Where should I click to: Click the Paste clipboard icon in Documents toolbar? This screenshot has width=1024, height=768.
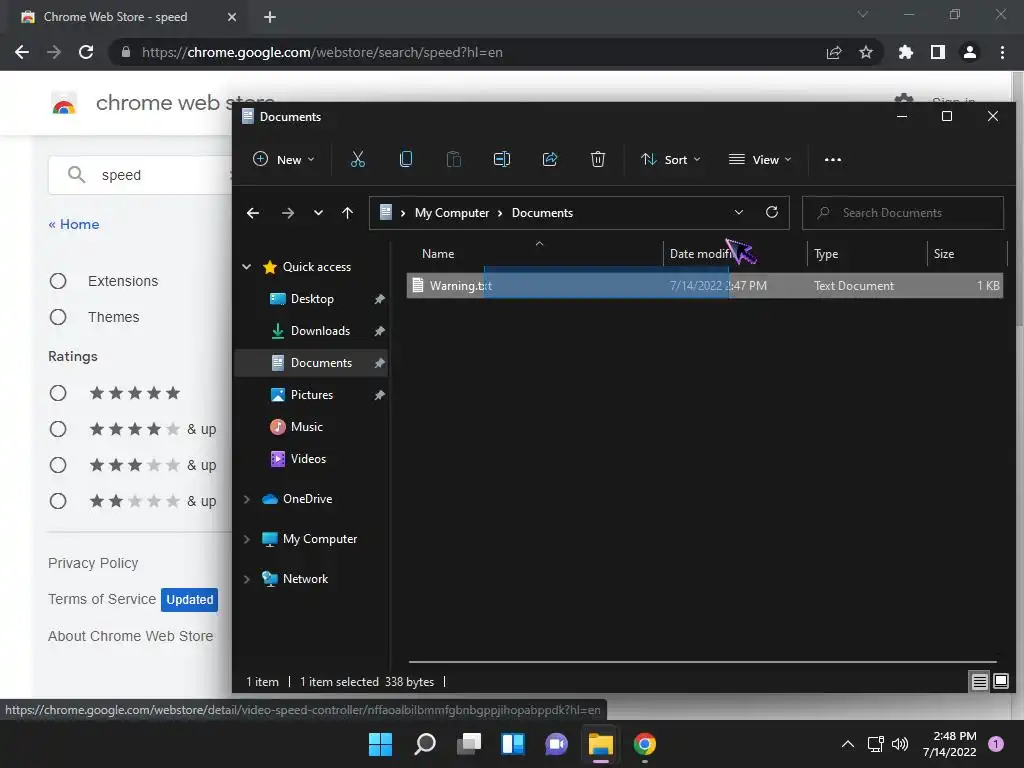[x=453, y=159]
